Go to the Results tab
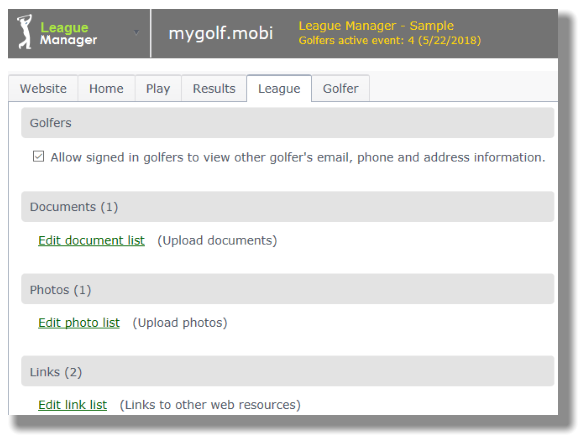 tap(214, 89)
